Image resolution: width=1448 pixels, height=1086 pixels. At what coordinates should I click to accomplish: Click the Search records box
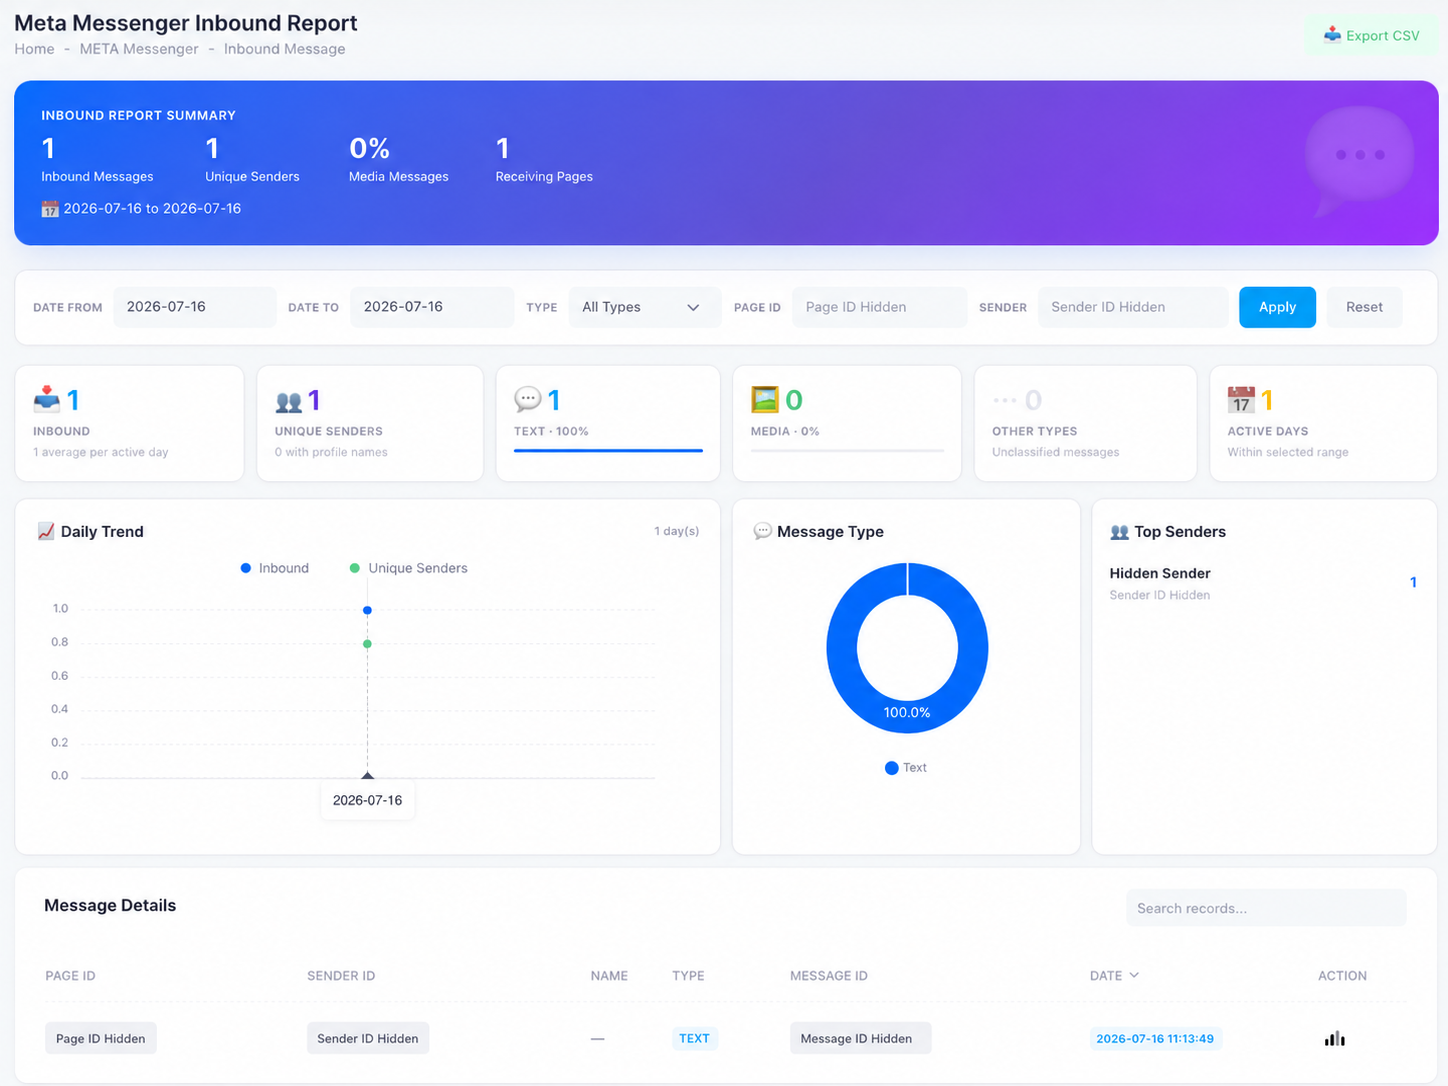coord(1266,908)
